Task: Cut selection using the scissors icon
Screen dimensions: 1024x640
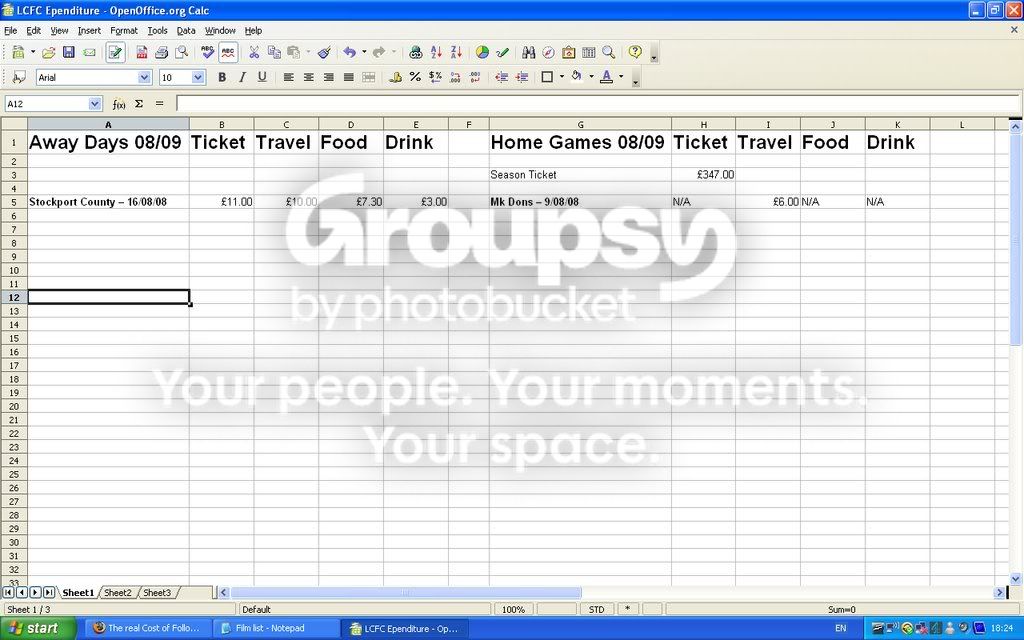Action: pyautogui.click(x=254, y=52)
